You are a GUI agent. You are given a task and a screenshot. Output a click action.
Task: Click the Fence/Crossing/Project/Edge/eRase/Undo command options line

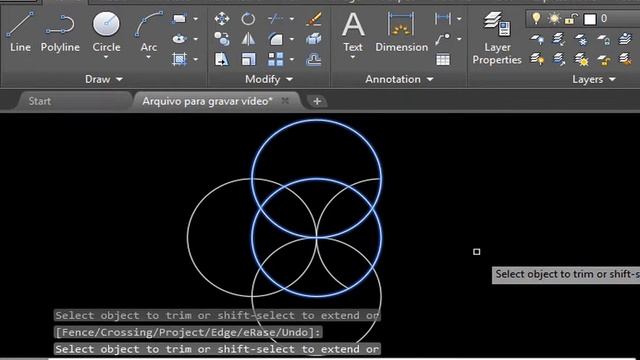coord(188,332)
